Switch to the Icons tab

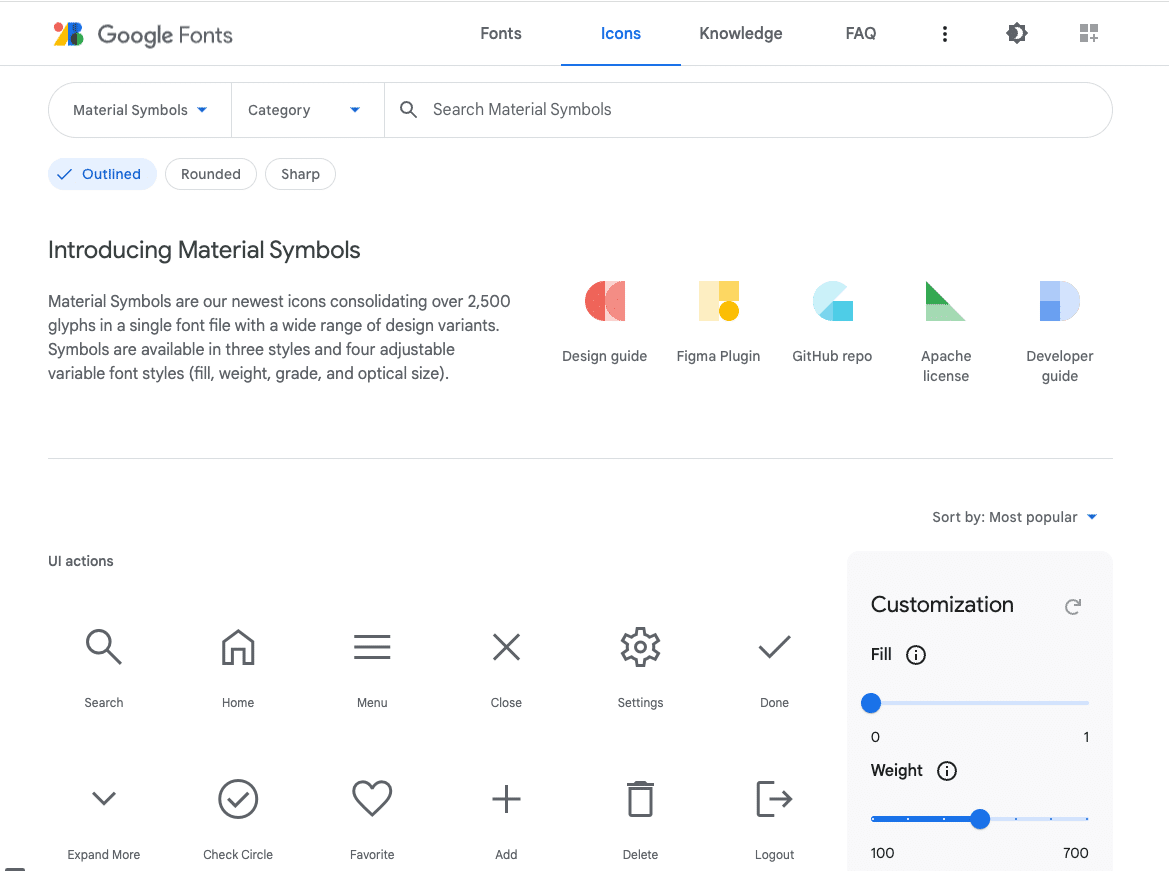pyautogui.click(x=621, y=34)
